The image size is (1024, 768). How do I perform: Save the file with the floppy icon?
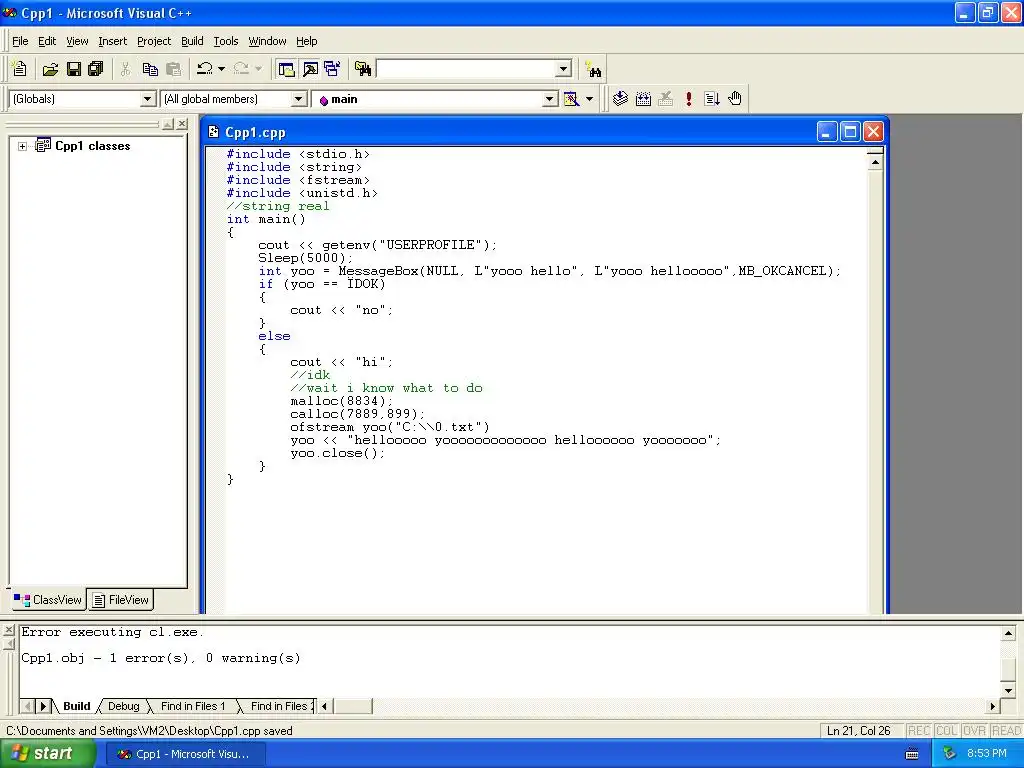[x=74, y=69]
